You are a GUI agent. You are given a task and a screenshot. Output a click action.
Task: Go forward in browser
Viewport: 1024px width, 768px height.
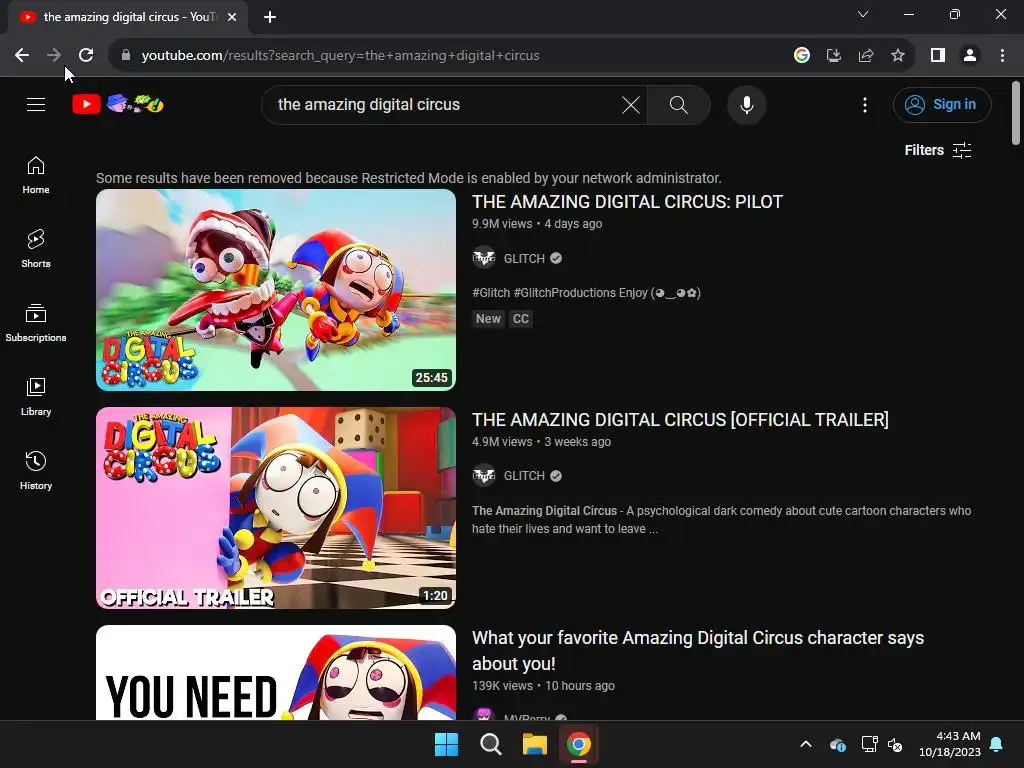(54, 56)
